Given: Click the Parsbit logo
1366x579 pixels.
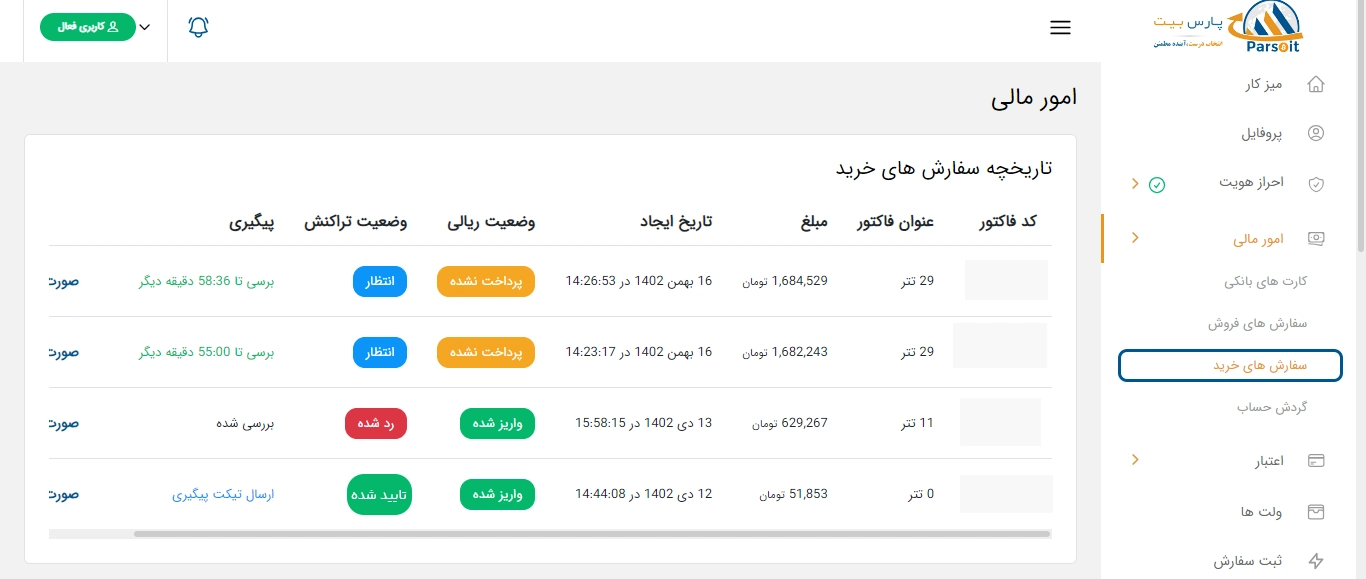Looking at the screenshot, I should 1228,29.
